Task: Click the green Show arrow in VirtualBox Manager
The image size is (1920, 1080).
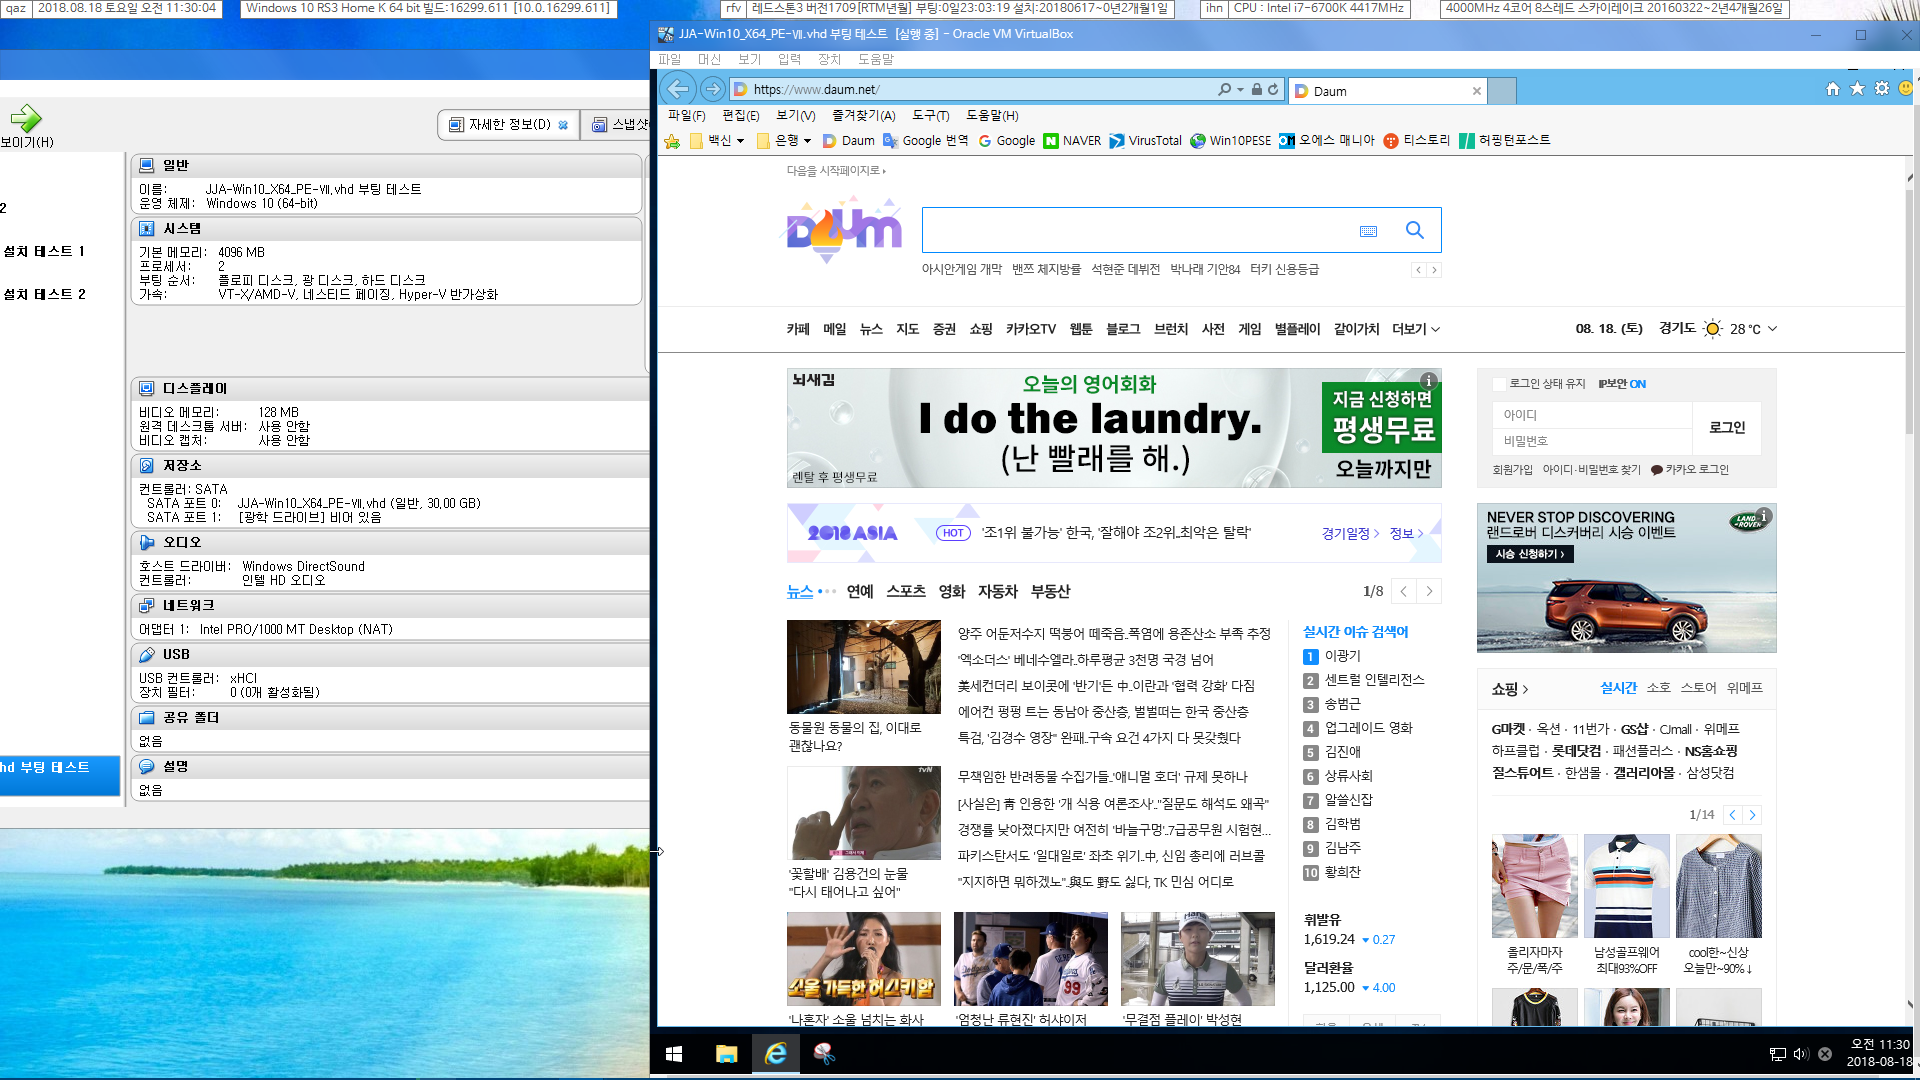Action: coord(26,118)
